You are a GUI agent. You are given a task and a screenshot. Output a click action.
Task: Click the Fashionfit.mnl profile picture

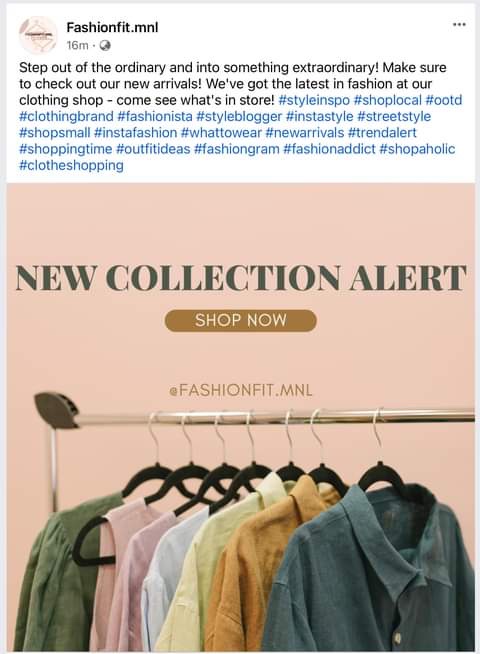38,35
